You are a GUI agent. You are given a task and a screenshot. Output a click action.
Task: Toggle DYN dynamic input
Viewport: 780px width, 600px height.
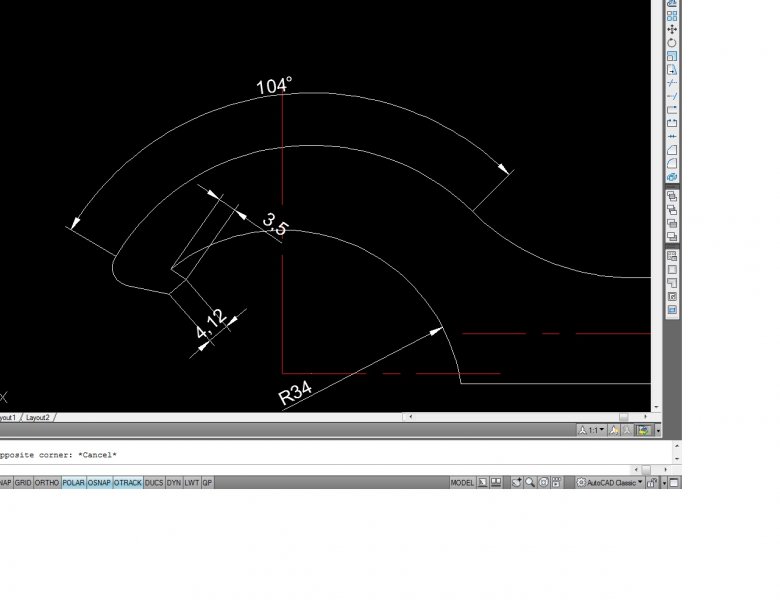[x=174, y=483]
